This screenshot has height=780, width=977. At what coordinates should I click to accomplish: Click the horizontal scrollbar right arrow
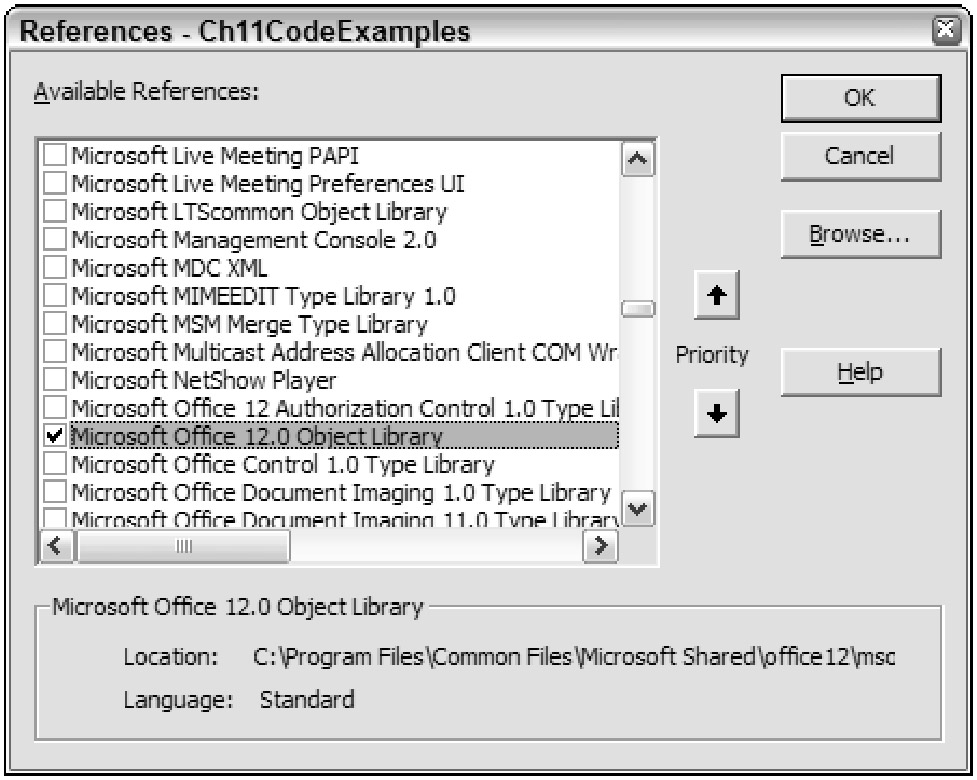tap(600, 546)
